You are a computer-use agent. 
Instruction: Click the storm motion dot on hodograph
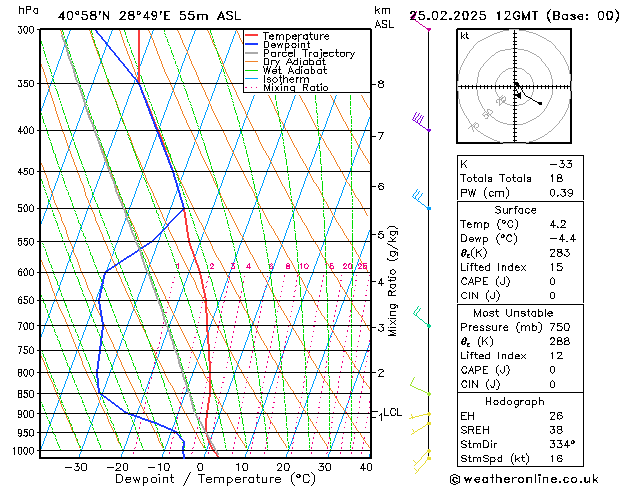click(540, 103)
